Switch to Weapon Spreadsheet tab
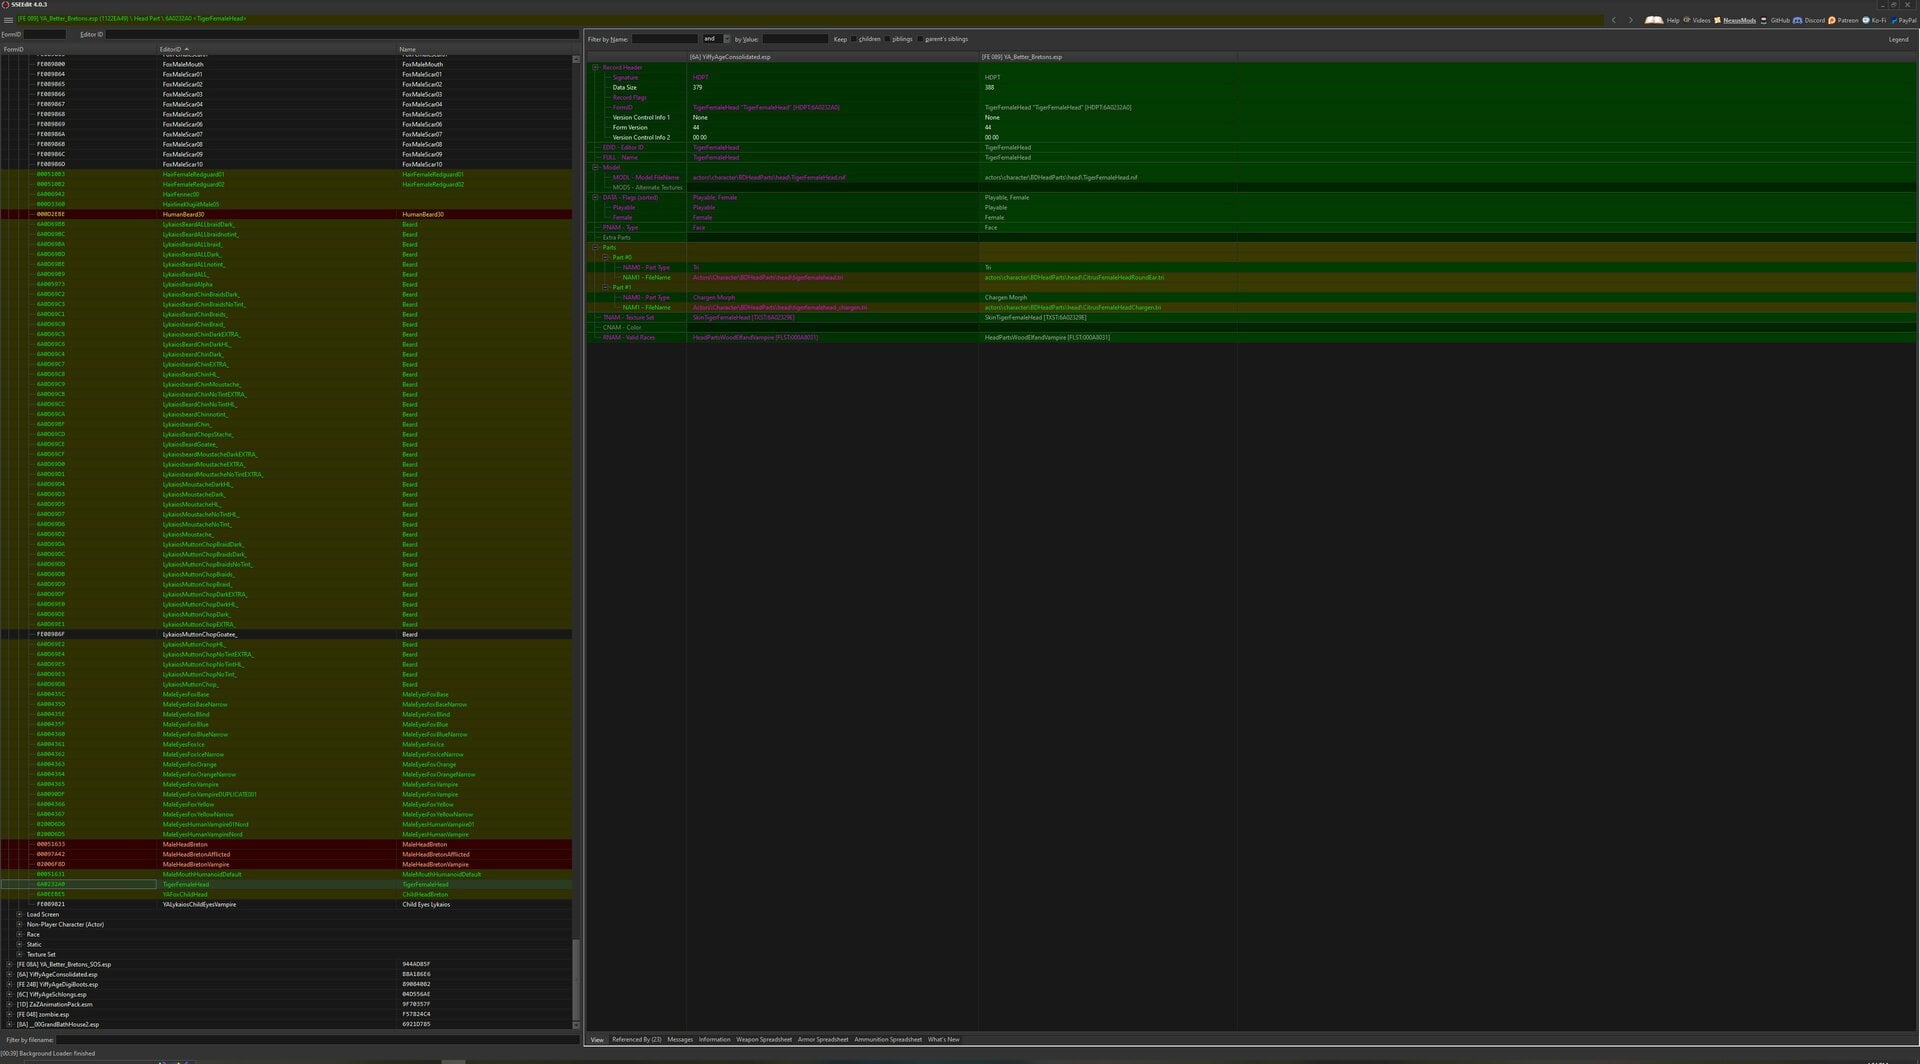This screenshot has height=1064, width=1920. 764,1040
